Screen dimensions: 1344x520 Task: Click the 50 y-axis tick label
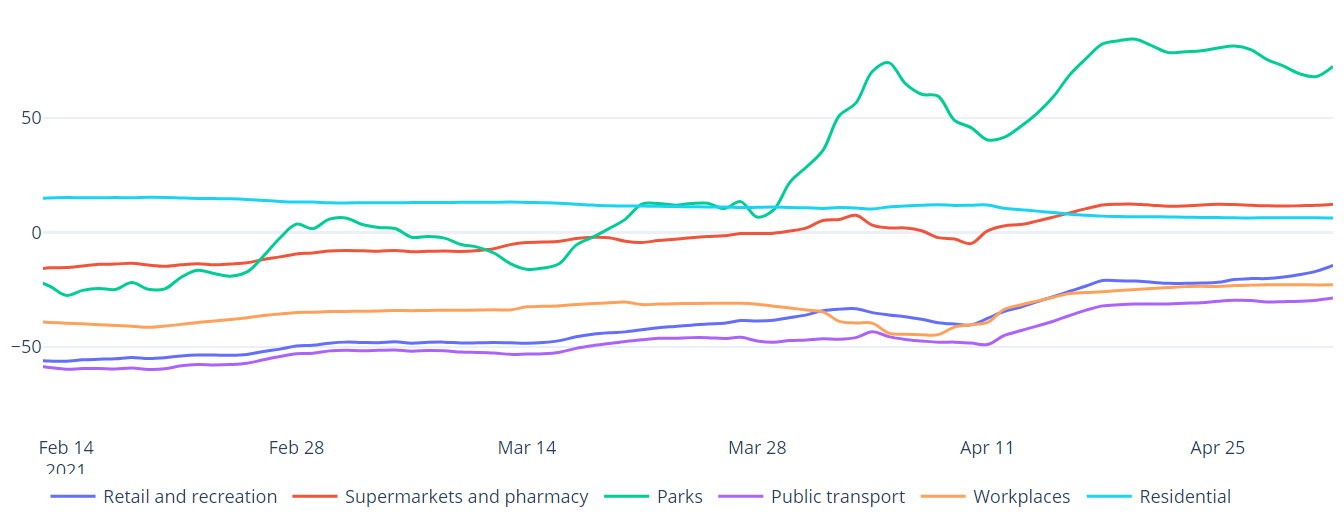(31, 118)
